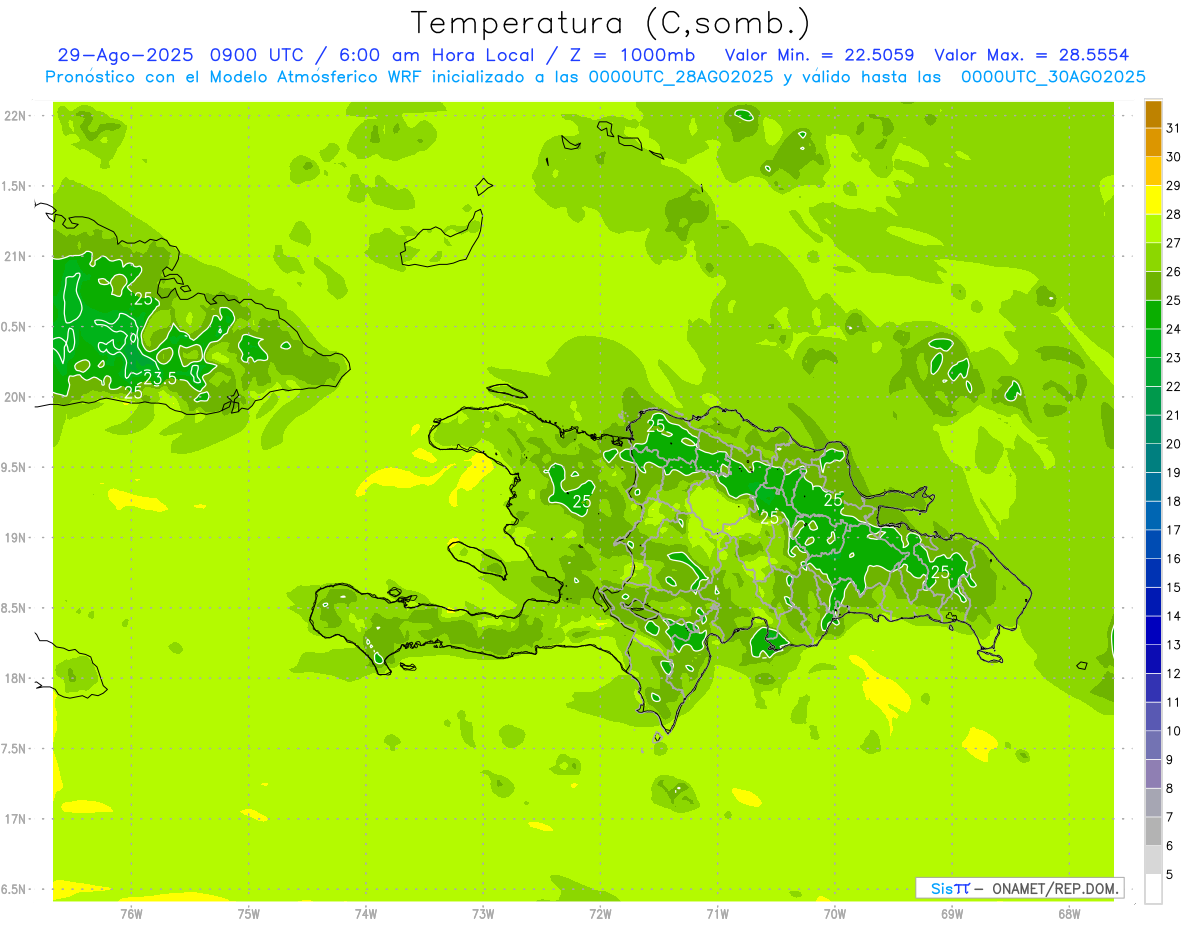Click the '76W' longitude label
The image size is (1200, 927).
click(x=131, y=914)
